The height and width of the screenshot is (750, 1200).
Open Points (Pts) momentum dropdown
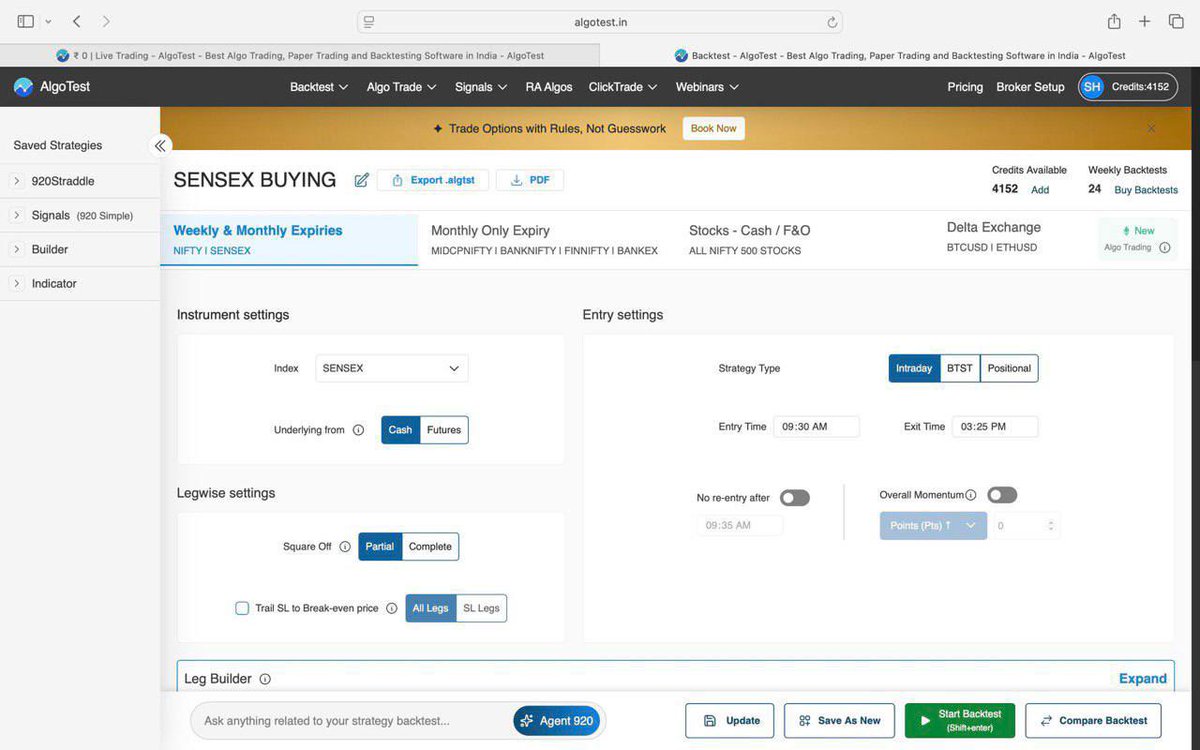(933, 525)
